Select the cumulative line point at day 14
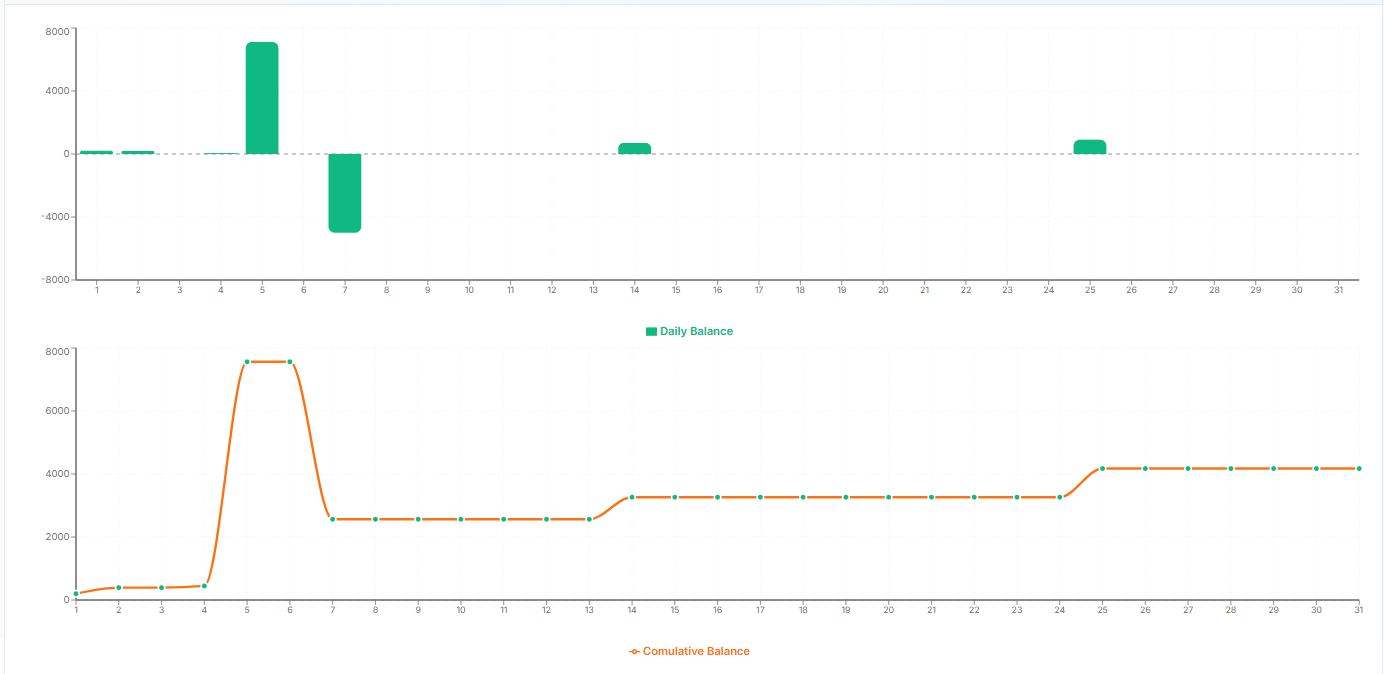 632,497
